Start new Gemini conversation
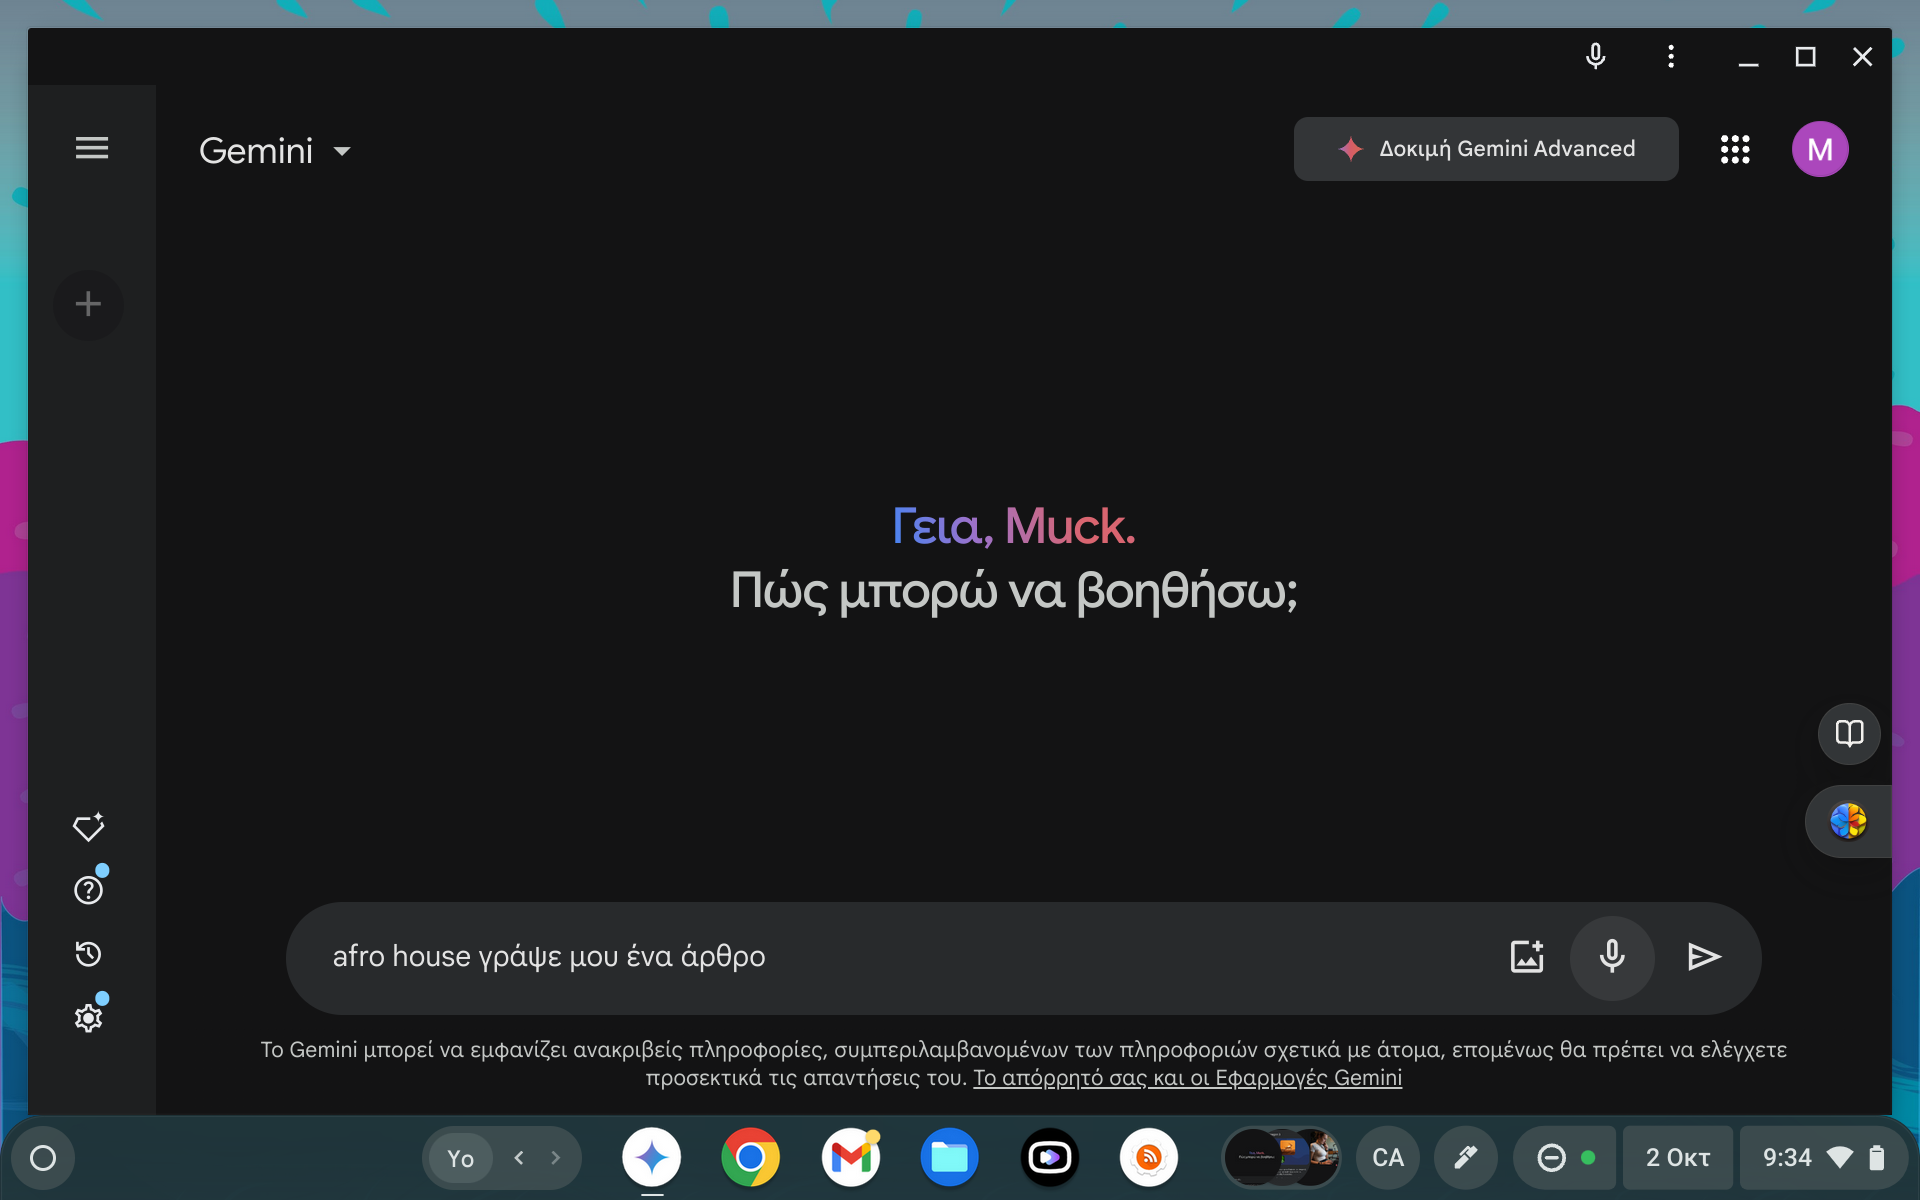 tap(87, 303)
